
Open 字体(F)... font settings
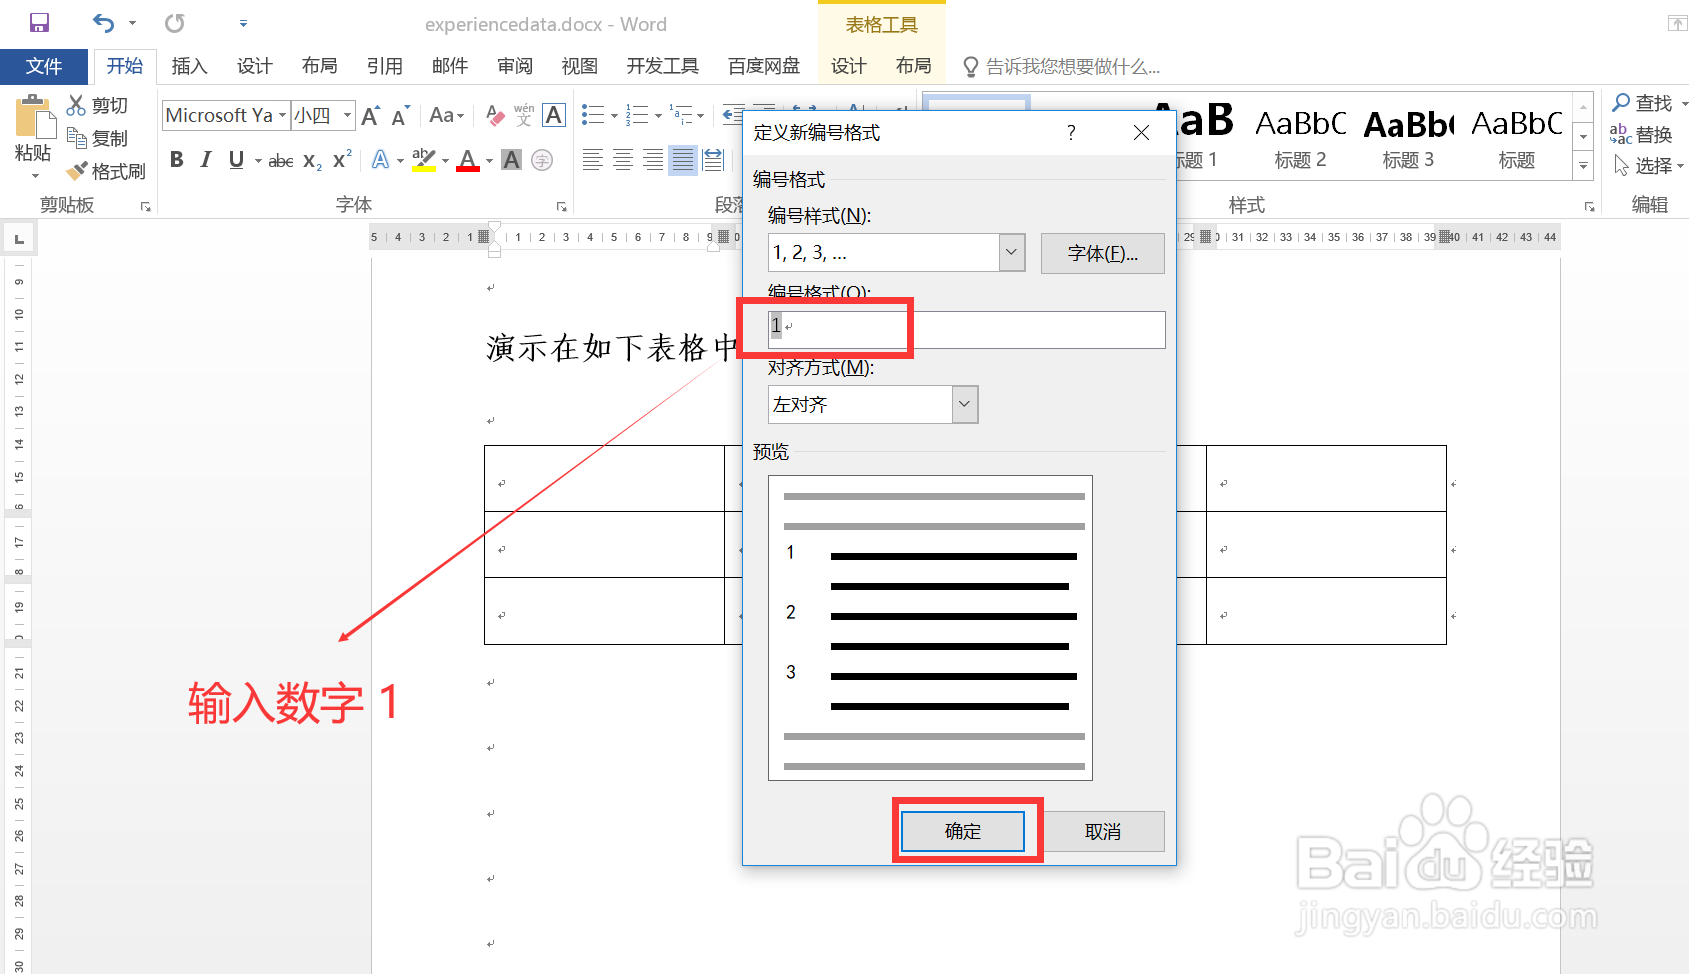(1103, 253)
